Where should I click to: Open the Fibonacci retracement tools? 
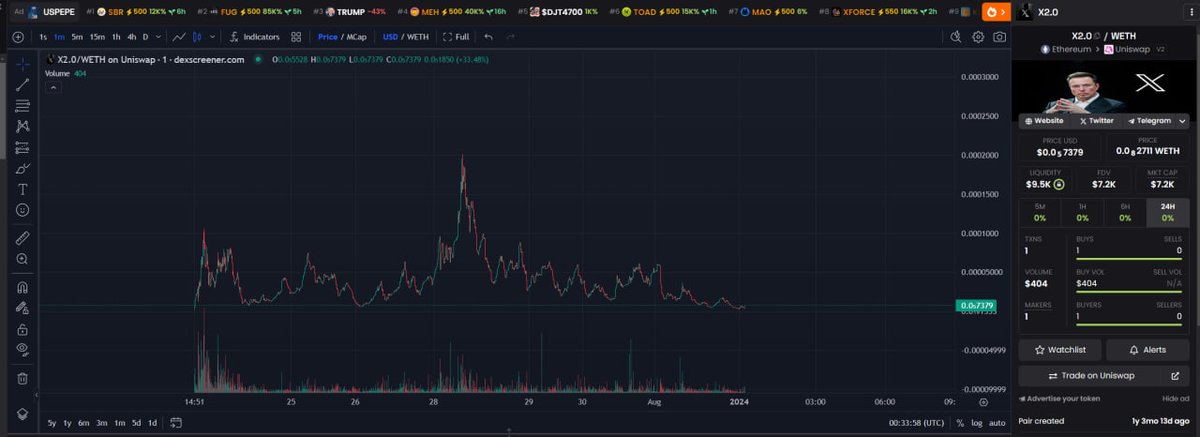(x=22, y=105)
